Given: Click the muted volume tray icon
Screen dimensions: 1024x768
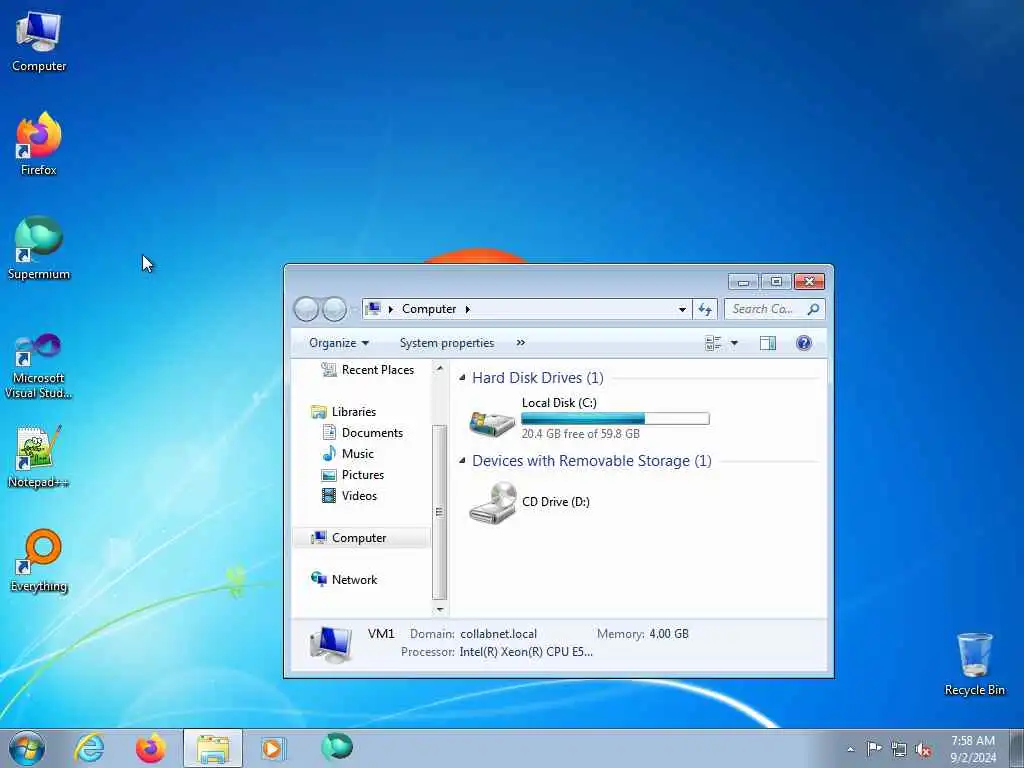Looking at the screenshot, I should point(923,750).
